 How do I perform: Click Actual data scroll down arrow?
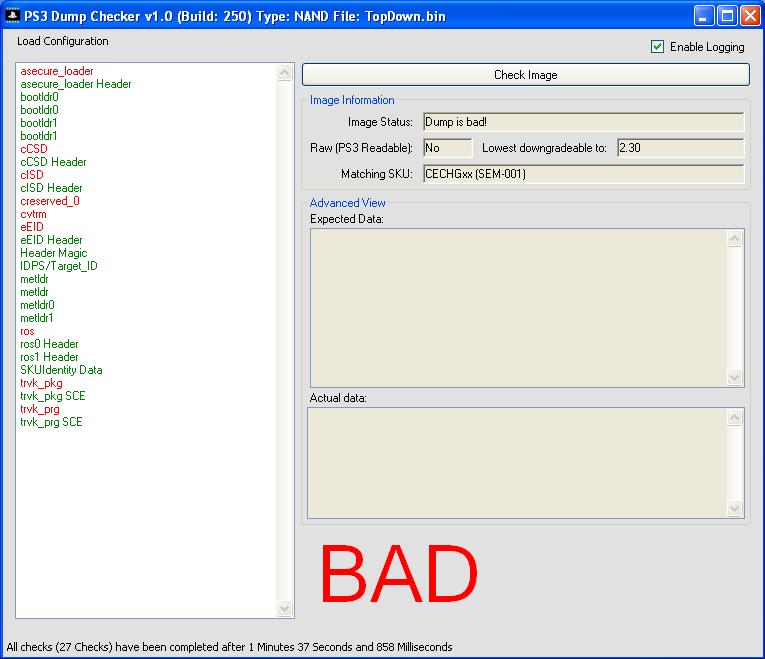(x=735, y=508)
